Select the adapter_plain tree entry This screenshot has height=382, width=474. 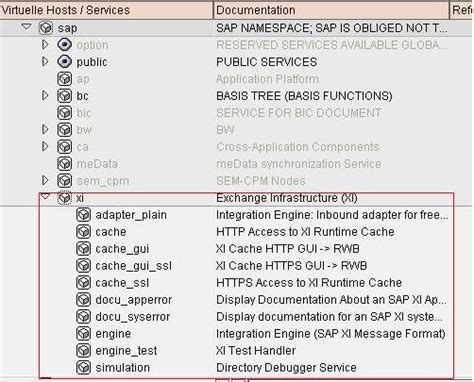point(131,215)
